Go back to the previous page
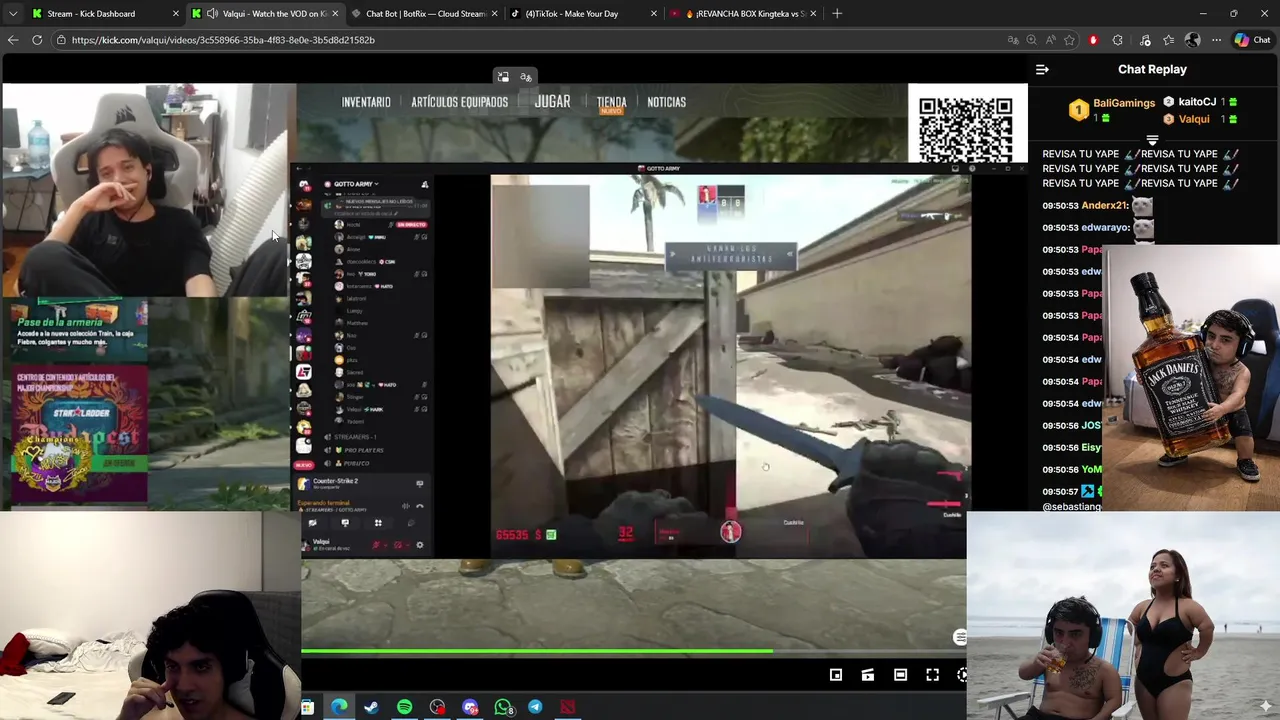Viewport: 1280px width, 720px height. tap(13, 40)
